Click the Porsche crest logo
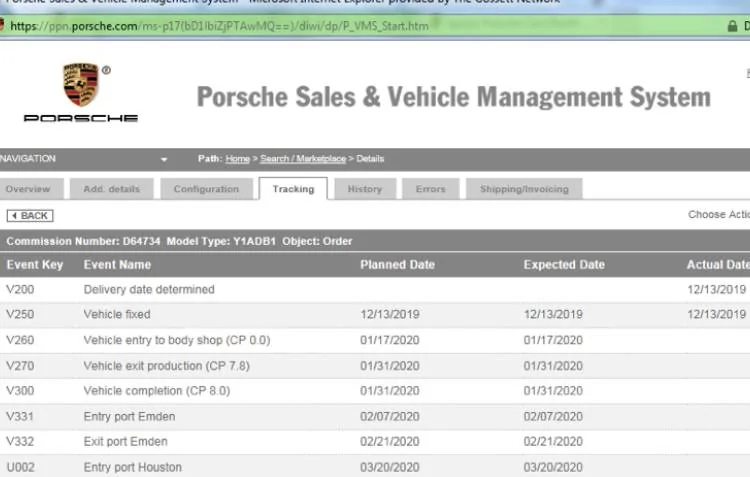The height and width of the screenshot is (477, 750). (81, 84)
